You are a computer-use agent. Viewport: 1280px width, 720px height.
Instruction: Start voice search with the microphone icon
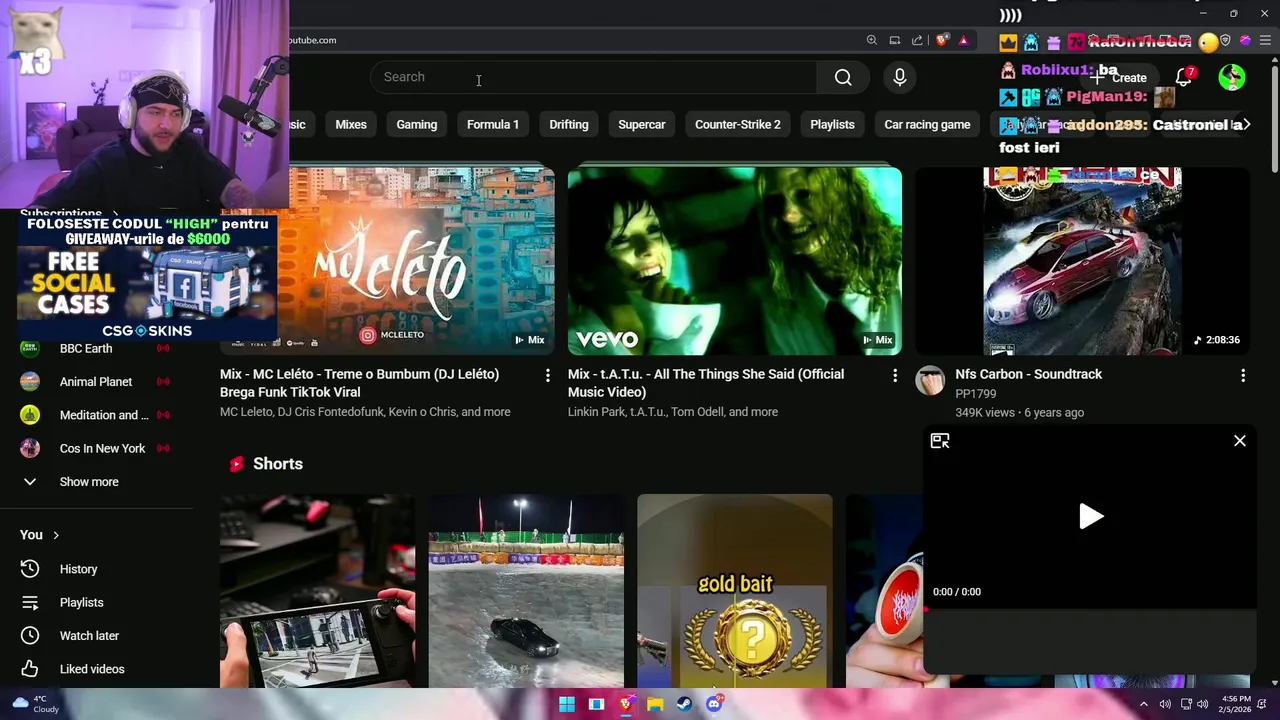[x=900, y=77]
